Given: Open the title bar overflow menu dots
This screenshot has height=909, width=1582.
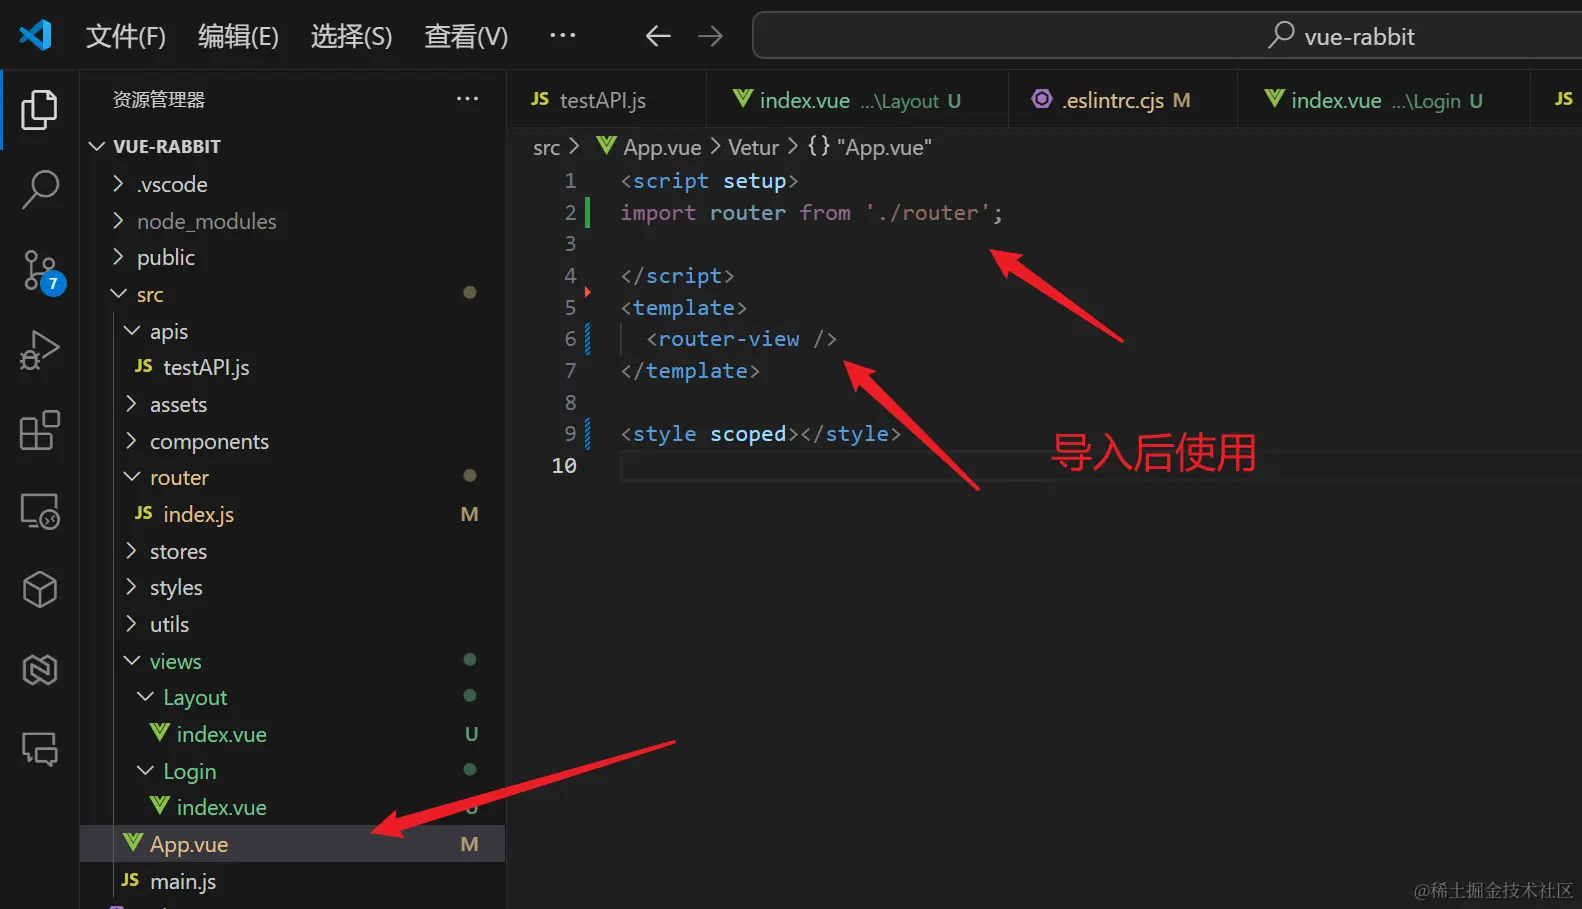Looking at the screenshot, I should point(563,35).
